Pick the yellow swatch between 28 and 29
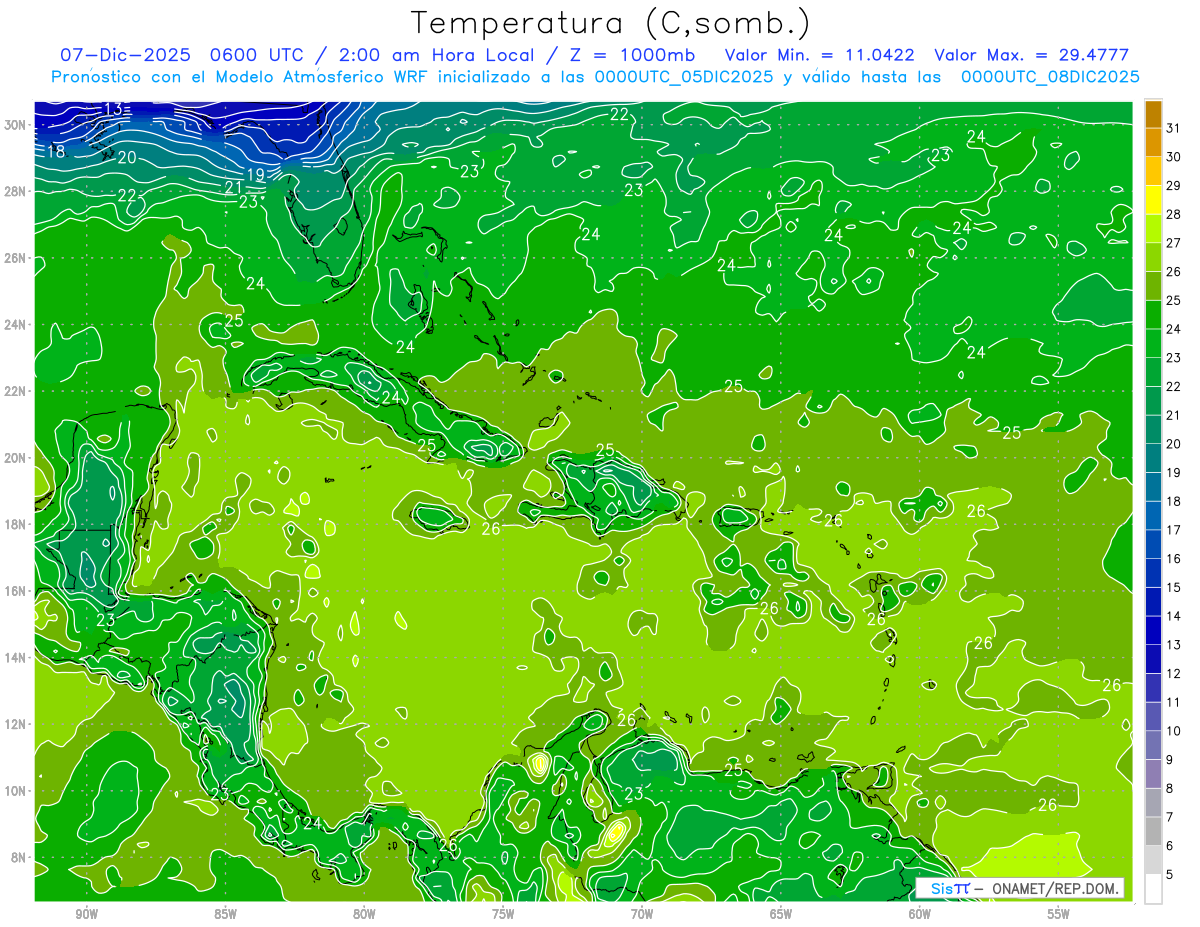Viewport: 1200px width, 927px height. tap(1153, 199)
